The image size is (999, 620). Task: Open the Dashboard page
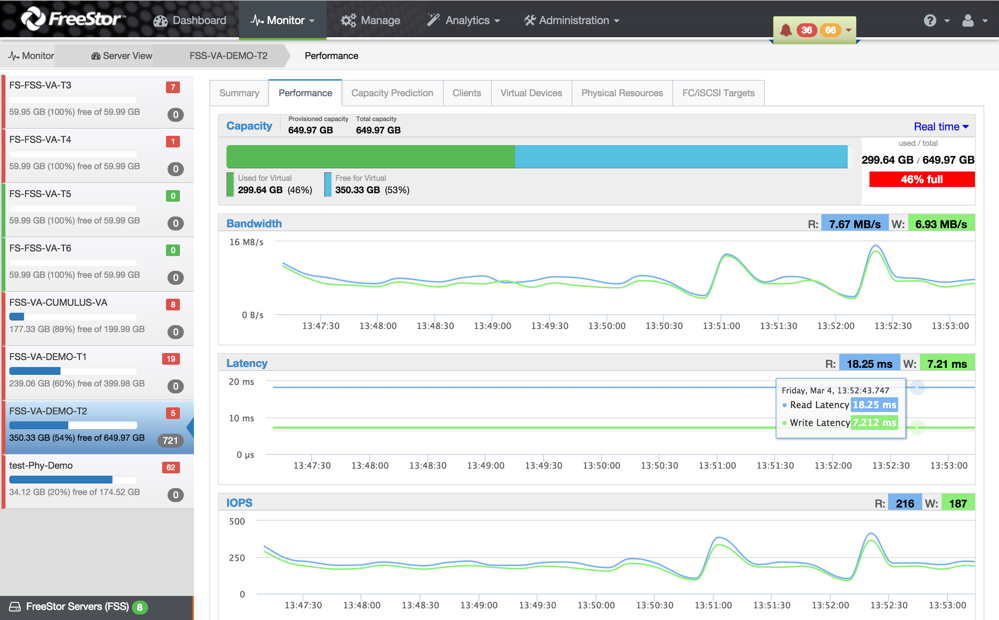190,20
